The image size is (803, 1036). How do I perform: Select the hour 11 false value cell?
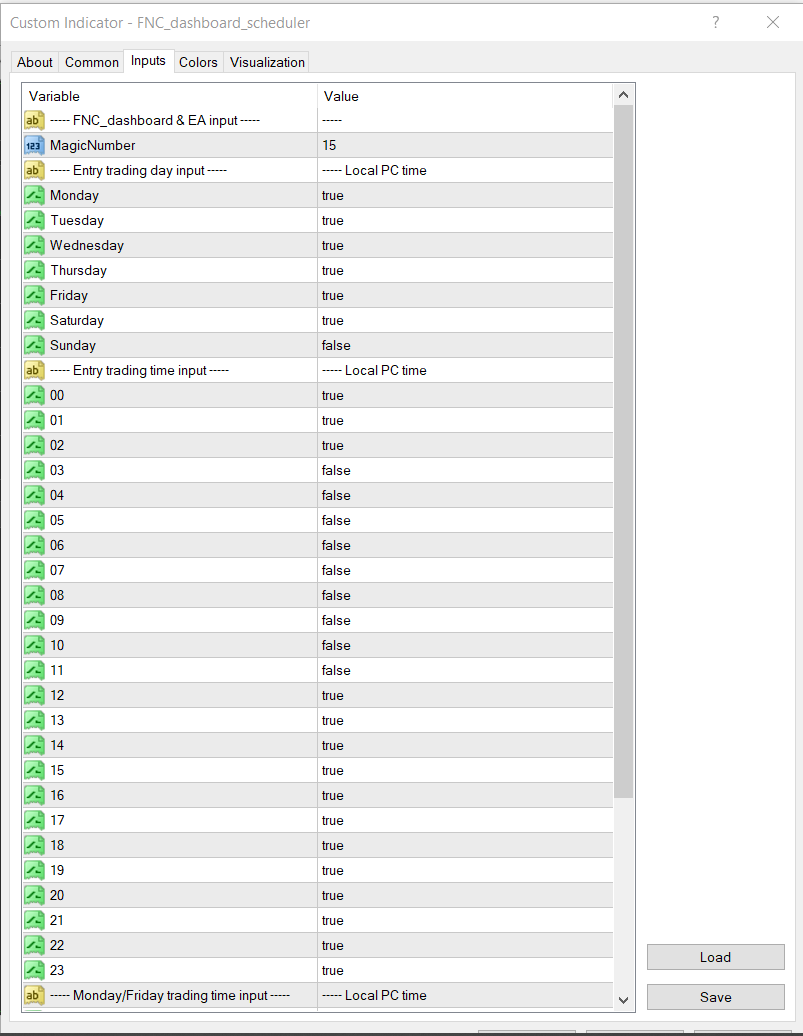click(x=465, y=670)
